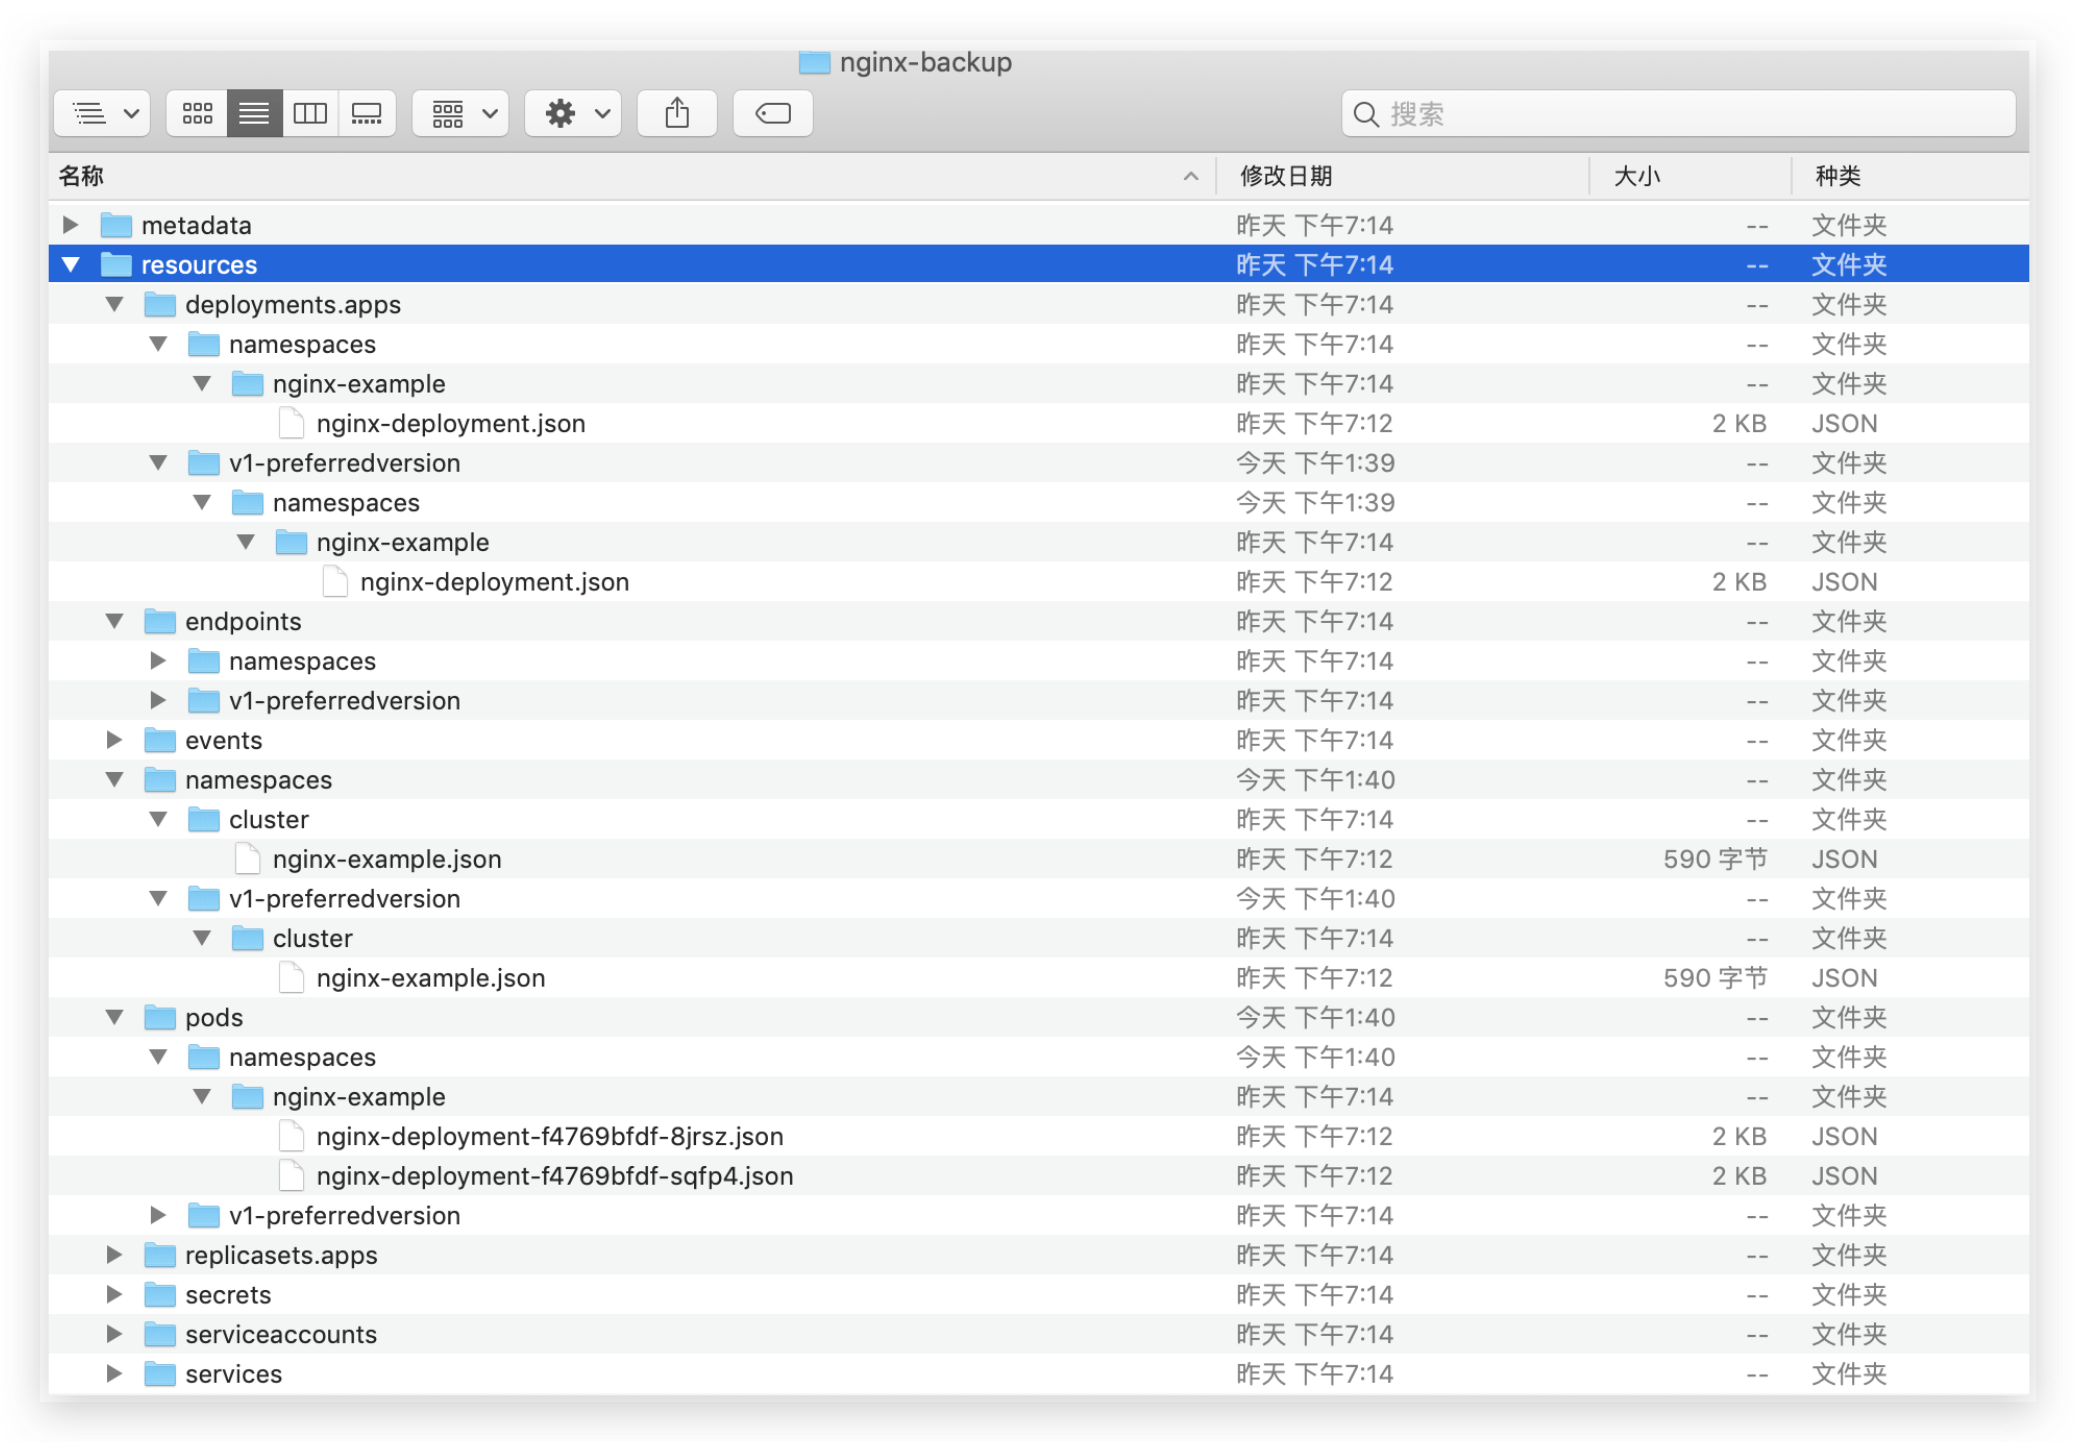Image resolution: width=2076 pixels, height=1442 pixels.
Task: Click the share/export icon
Action: pos(675,110)
